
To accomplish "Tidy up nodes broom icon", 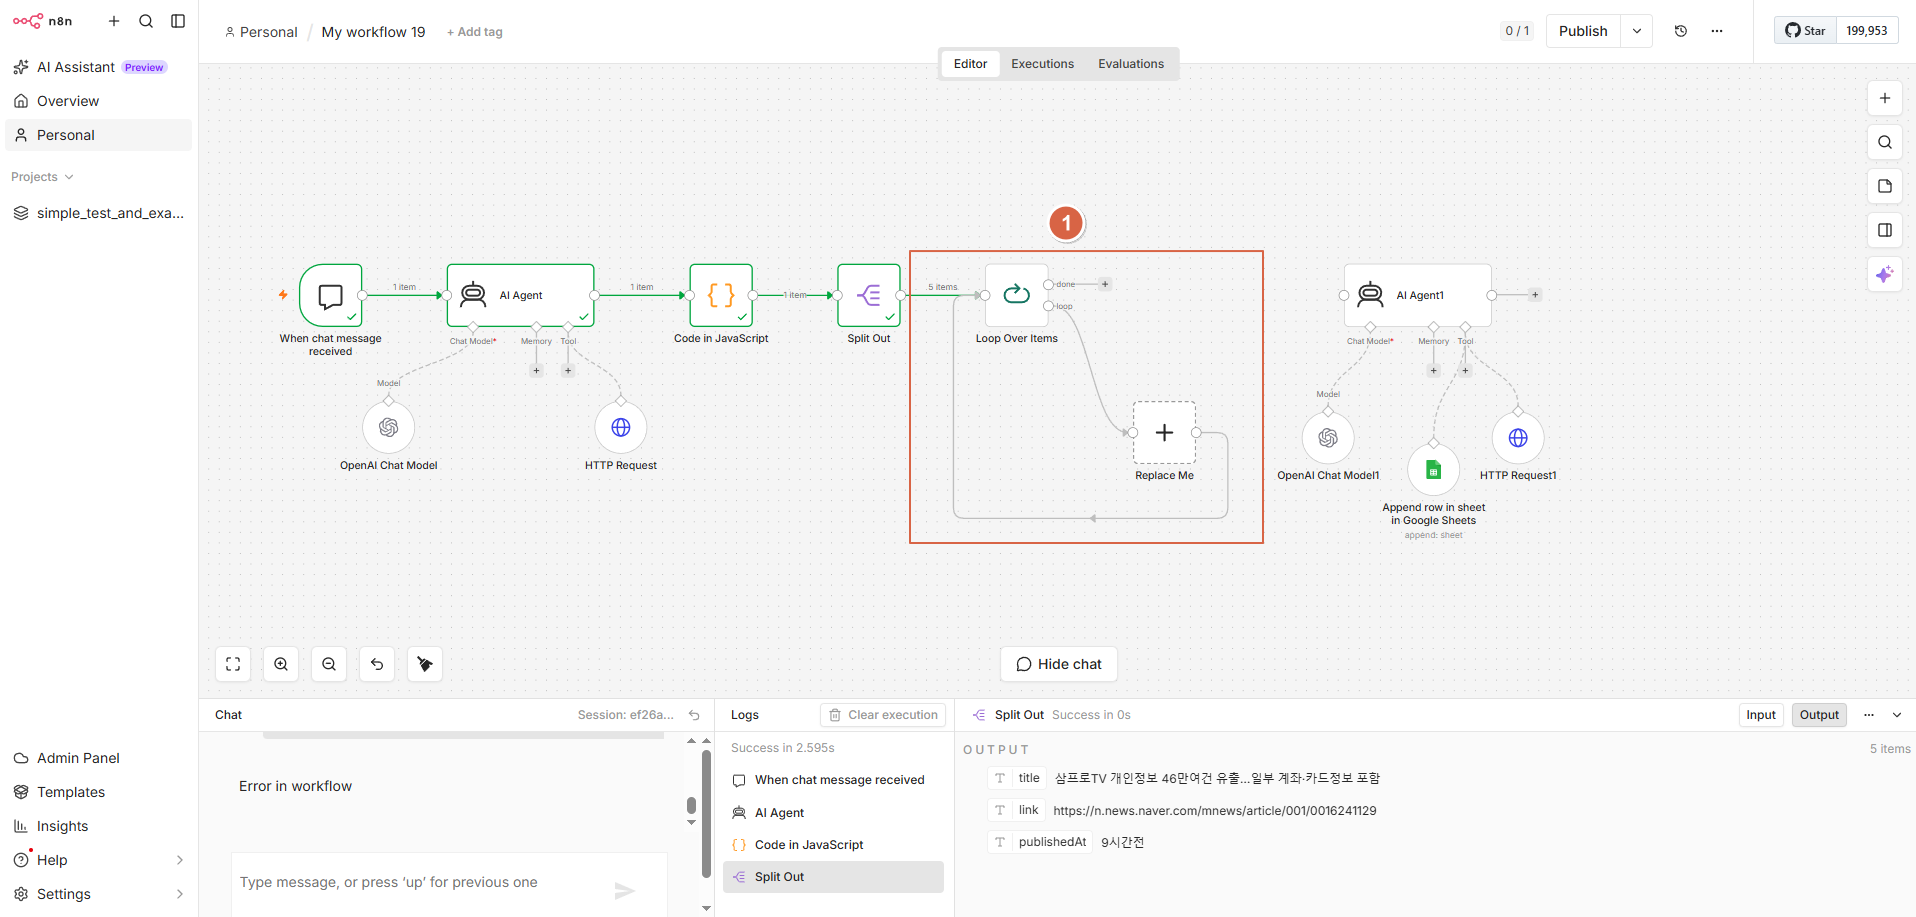I will tap(425, 664).
